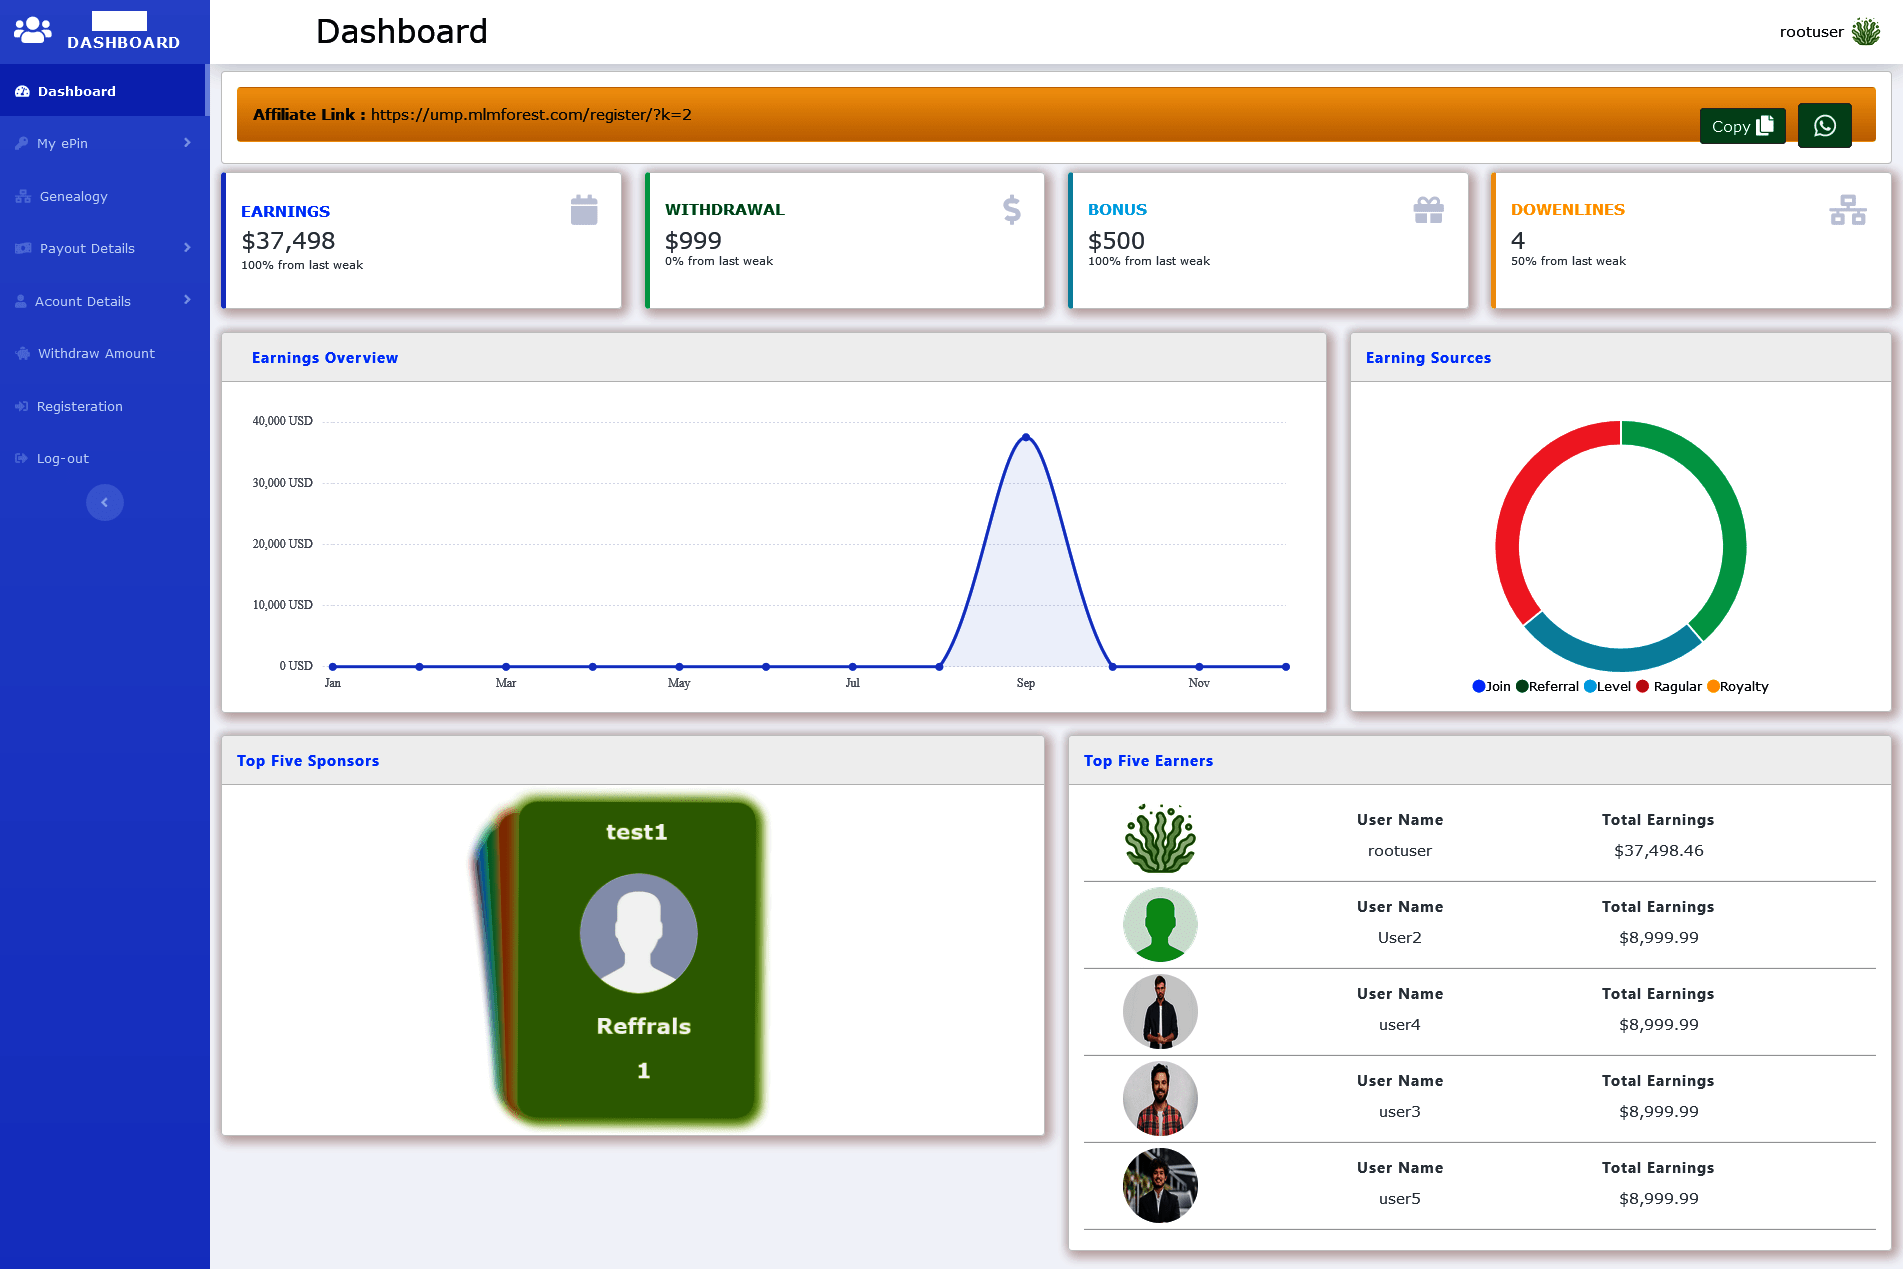The width and height of the screenshot is (1903, 1269).
Task: Click the copy pages icon in Copy button
Action: [x=1765, y=125]
